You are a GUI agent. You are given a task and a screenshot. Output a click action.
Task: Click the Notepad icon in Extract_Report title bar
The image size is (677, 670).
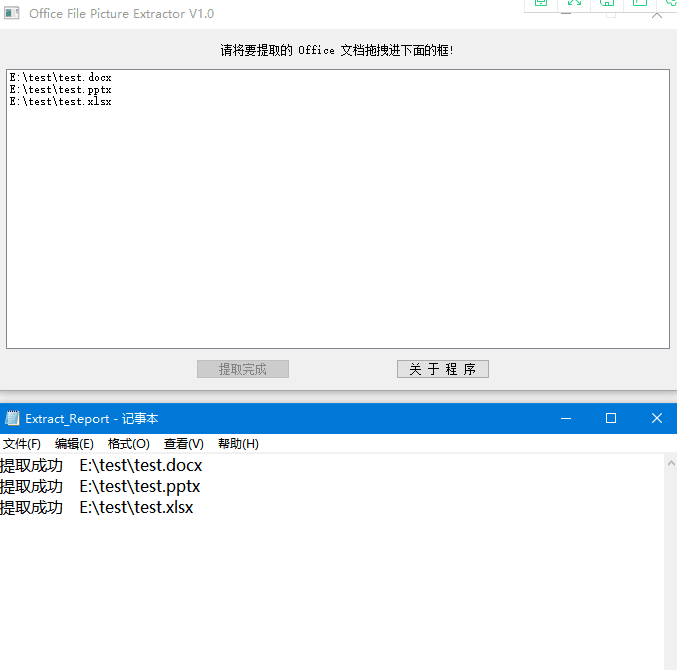(x=12, y=418)
